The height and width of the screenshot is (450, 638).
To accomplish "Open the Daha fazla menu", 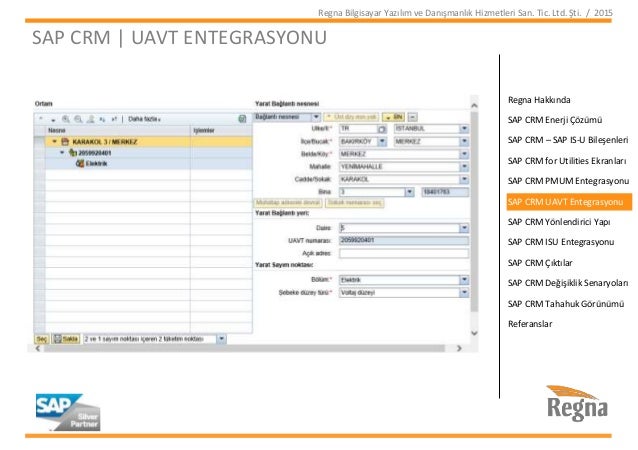I will coord(144,119).
